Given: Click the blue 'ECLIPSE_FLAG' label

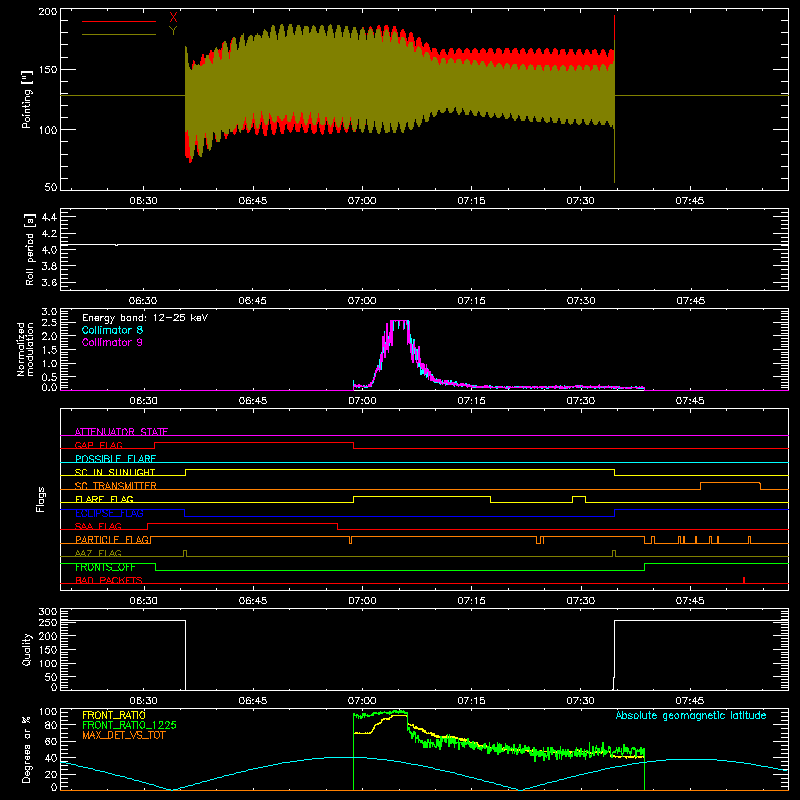Looking at the screenshot, I should click(109, 513).
